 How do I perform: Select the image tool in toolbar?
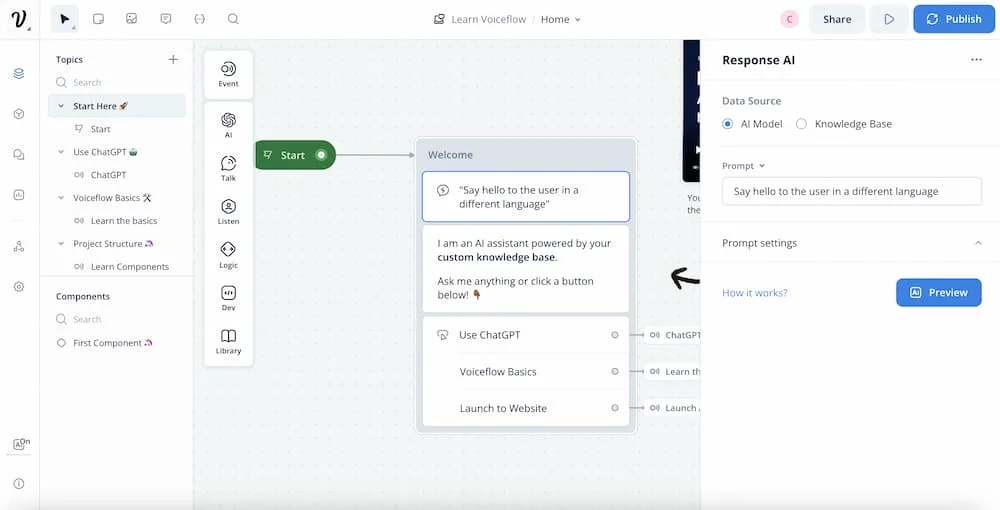coord(131,19)
